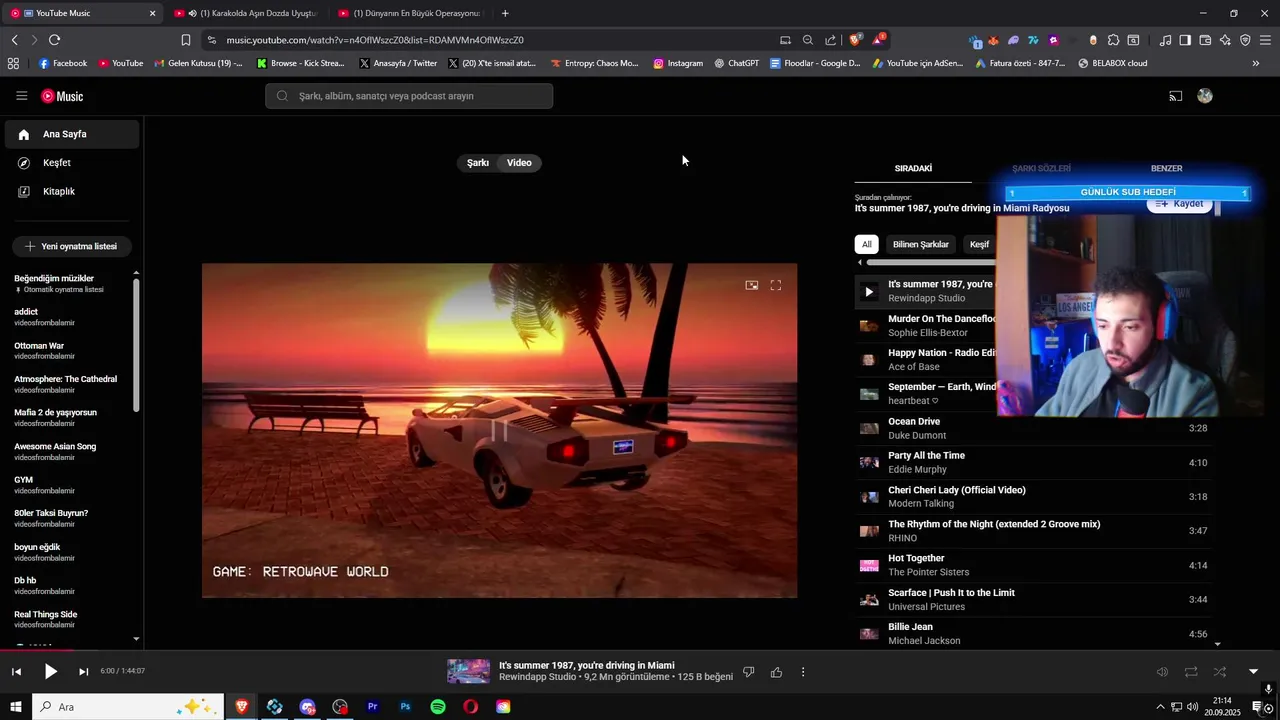Toggle repeat mode in player bar
Image resolution: width=1280 pixels, height=720 pixels.
(1191, 672)
